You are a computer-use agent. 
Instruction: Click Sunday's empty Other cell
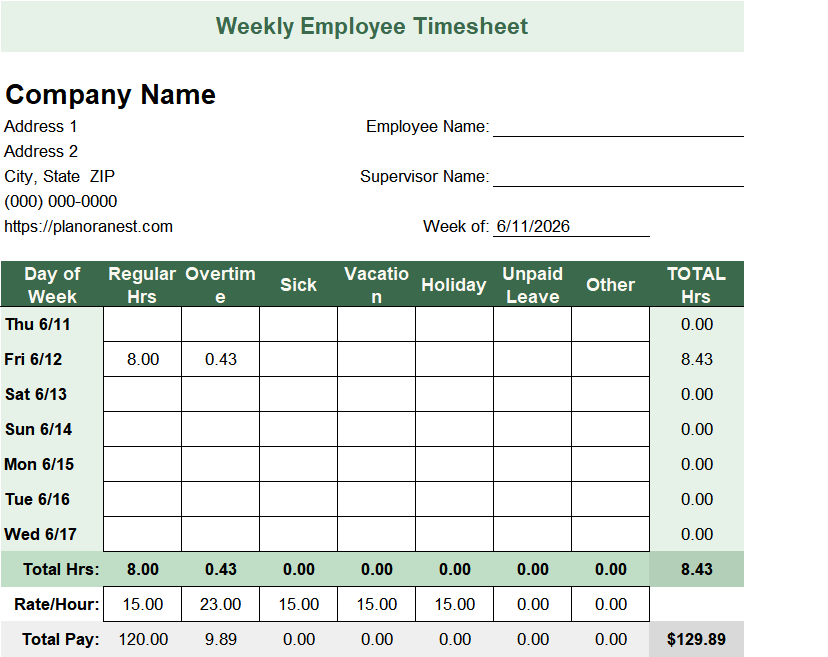point(610,429)
